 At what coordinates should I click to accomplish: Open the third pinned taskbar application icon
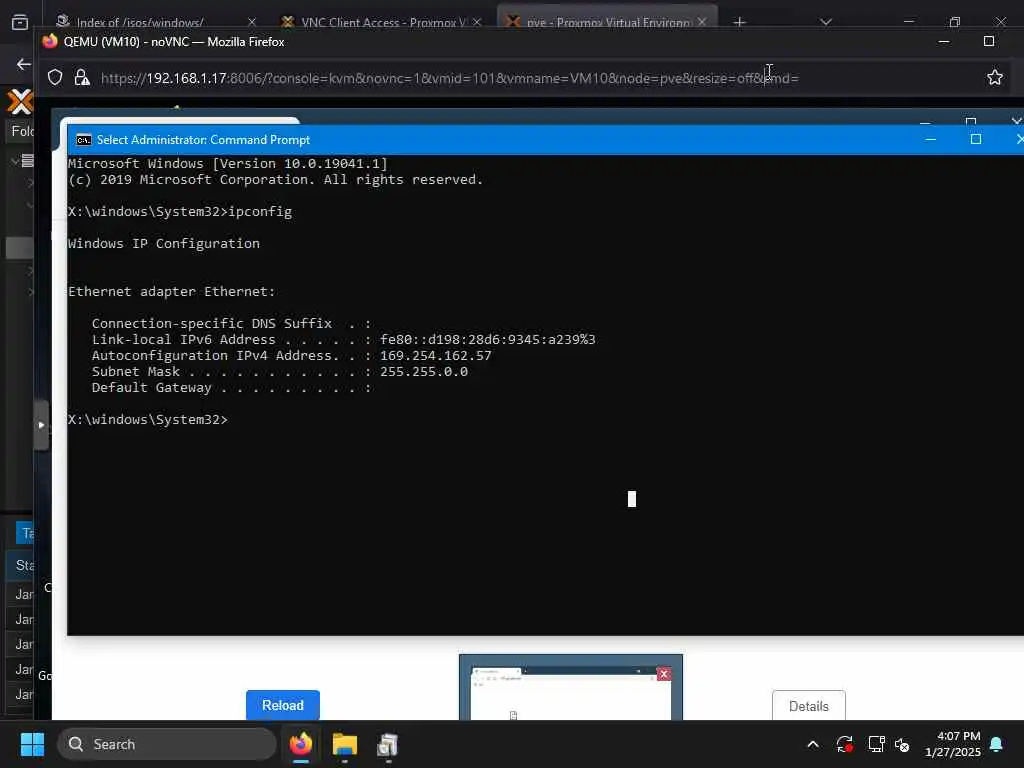[x=388, y=744]
